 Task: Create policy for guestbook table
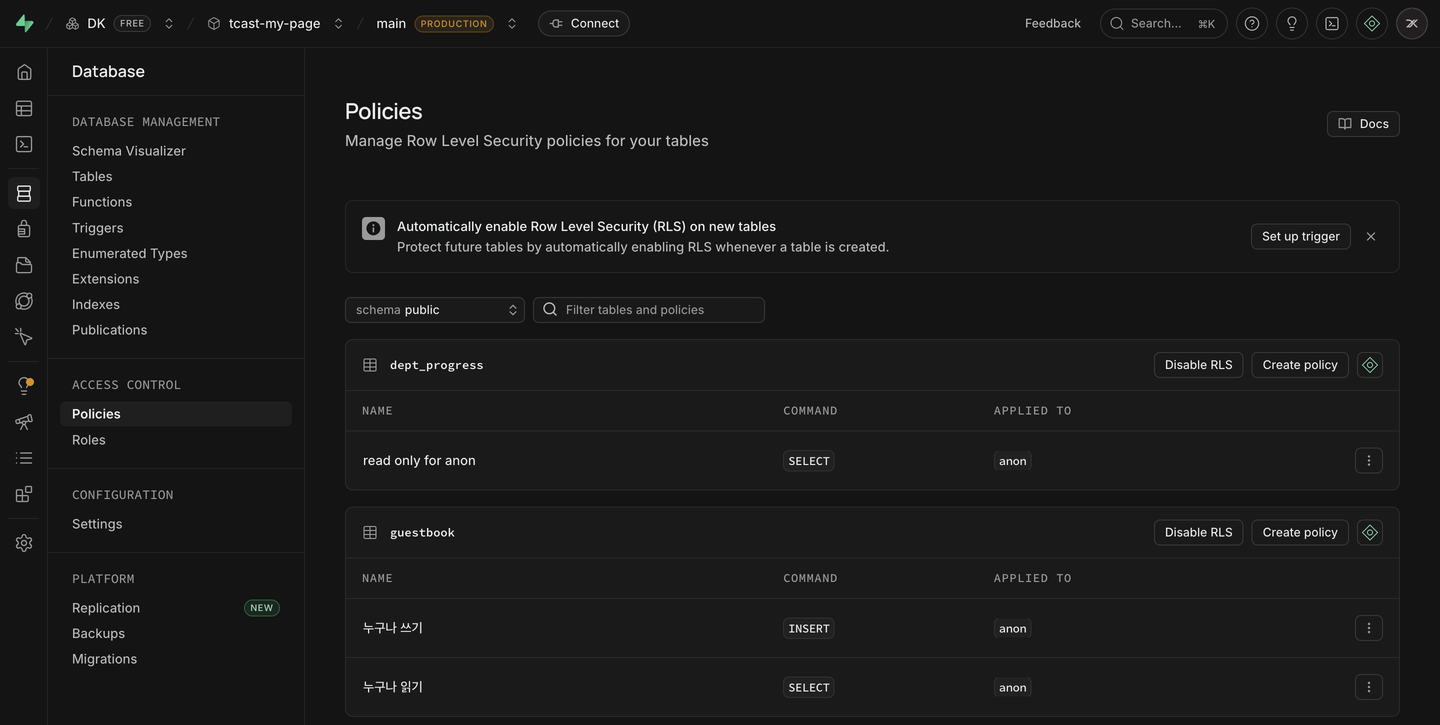coord(1300,532)
